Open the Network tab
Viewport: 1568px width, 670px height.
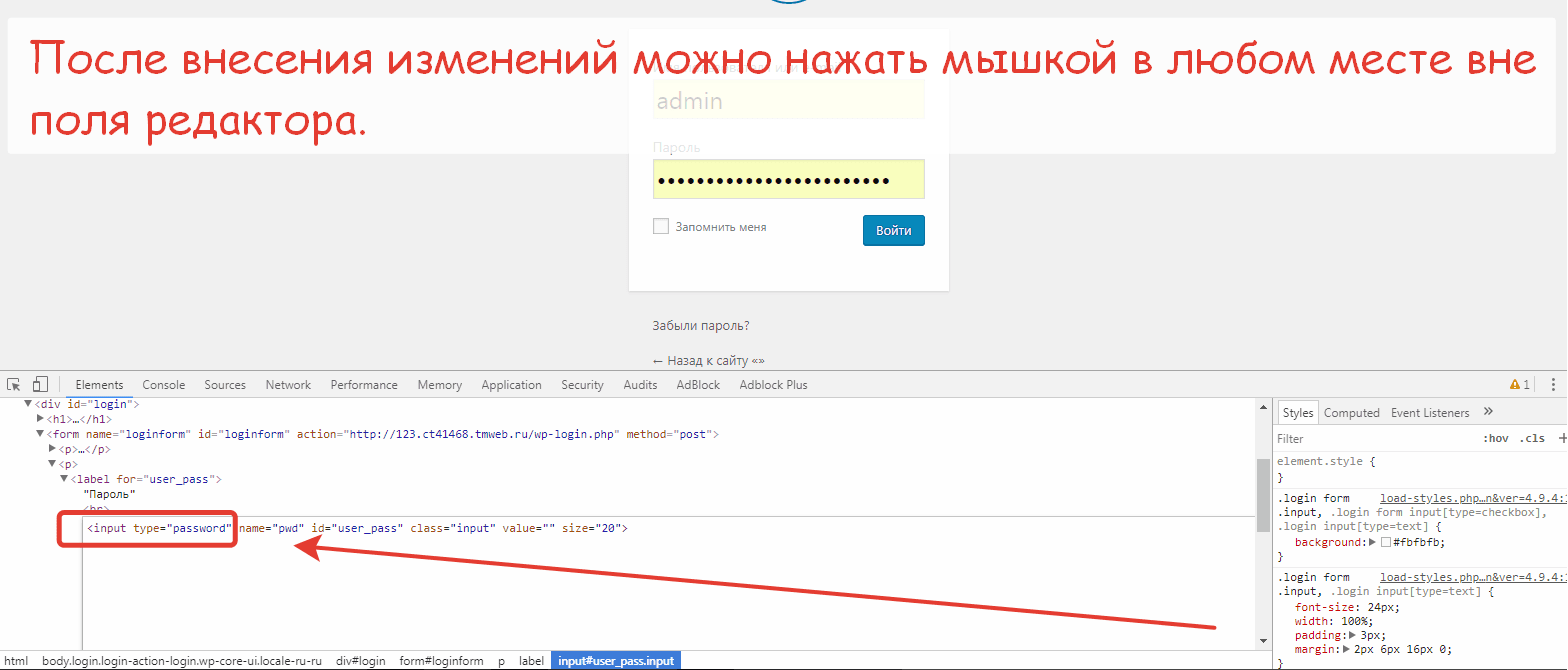tap(288, 385)
